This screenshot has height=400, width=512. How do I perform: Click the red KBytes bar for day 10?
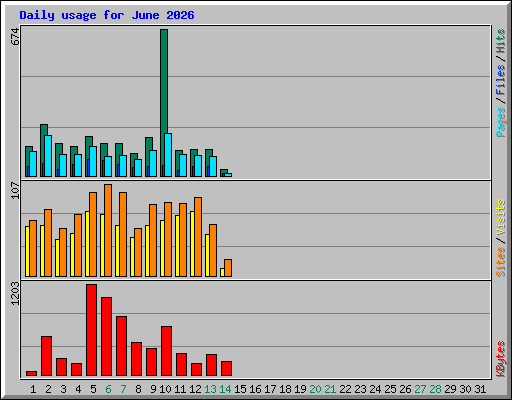(166, 351)
